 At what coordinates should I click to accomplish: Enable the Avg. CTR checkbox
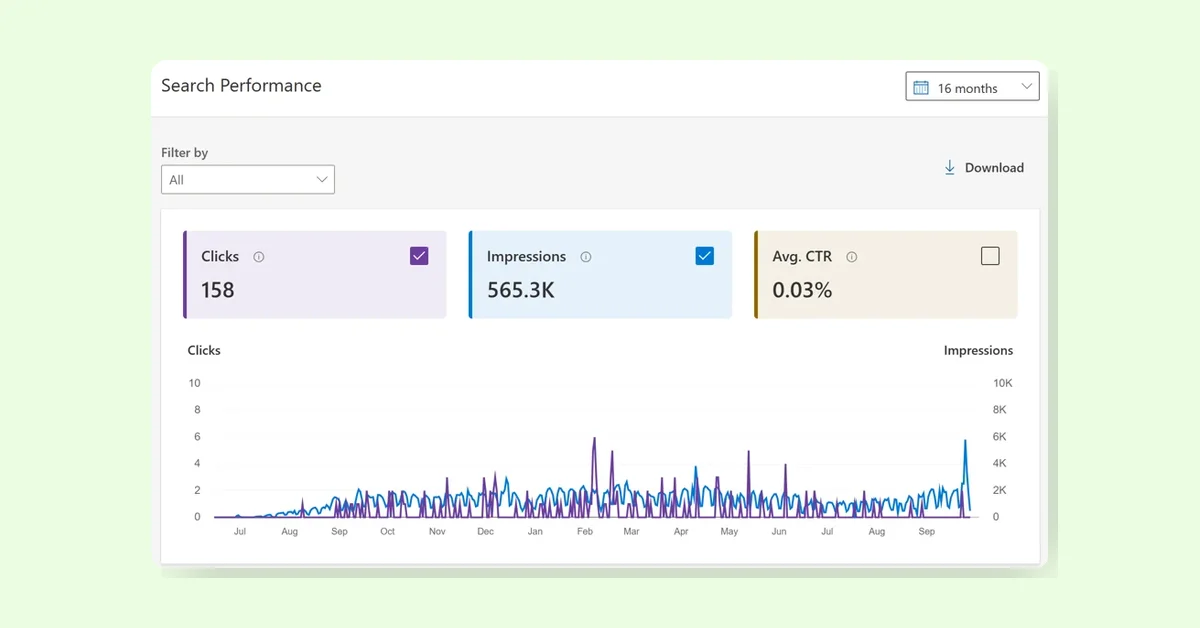(990, 256)
